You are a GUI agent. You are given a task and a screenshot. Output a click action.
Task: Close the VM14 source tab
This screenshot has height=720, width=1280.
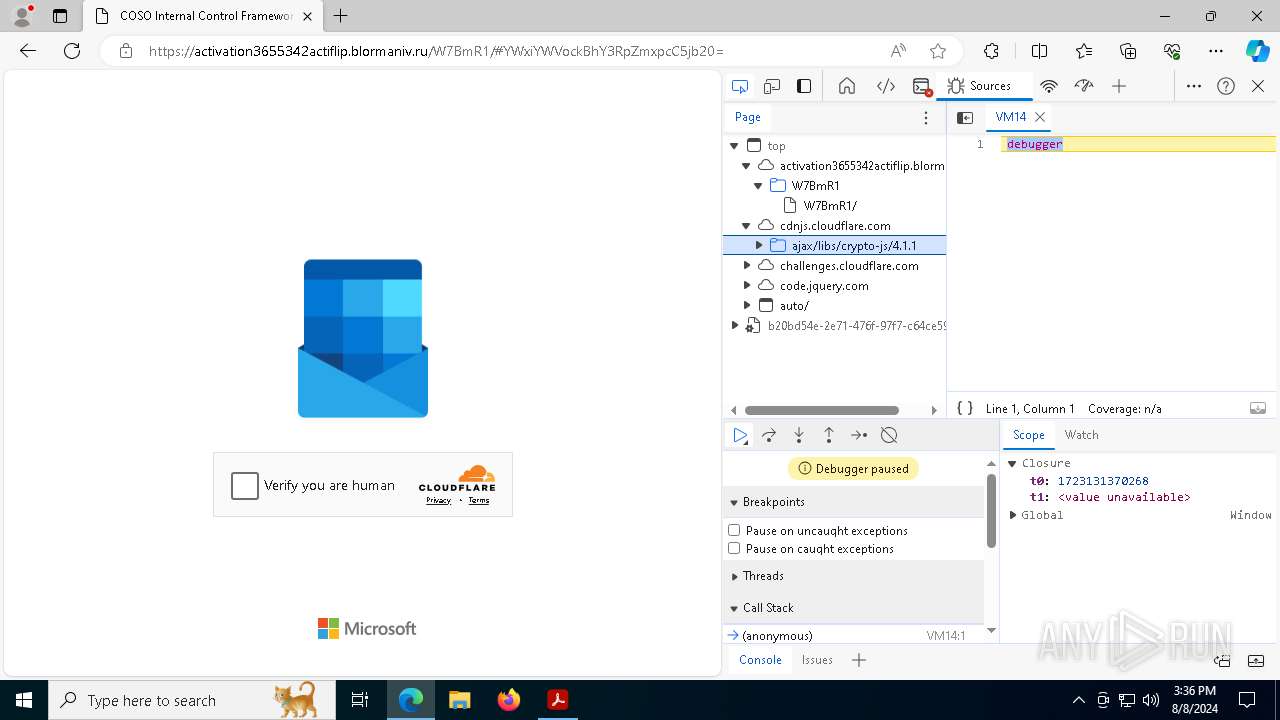pos(1040,117)
